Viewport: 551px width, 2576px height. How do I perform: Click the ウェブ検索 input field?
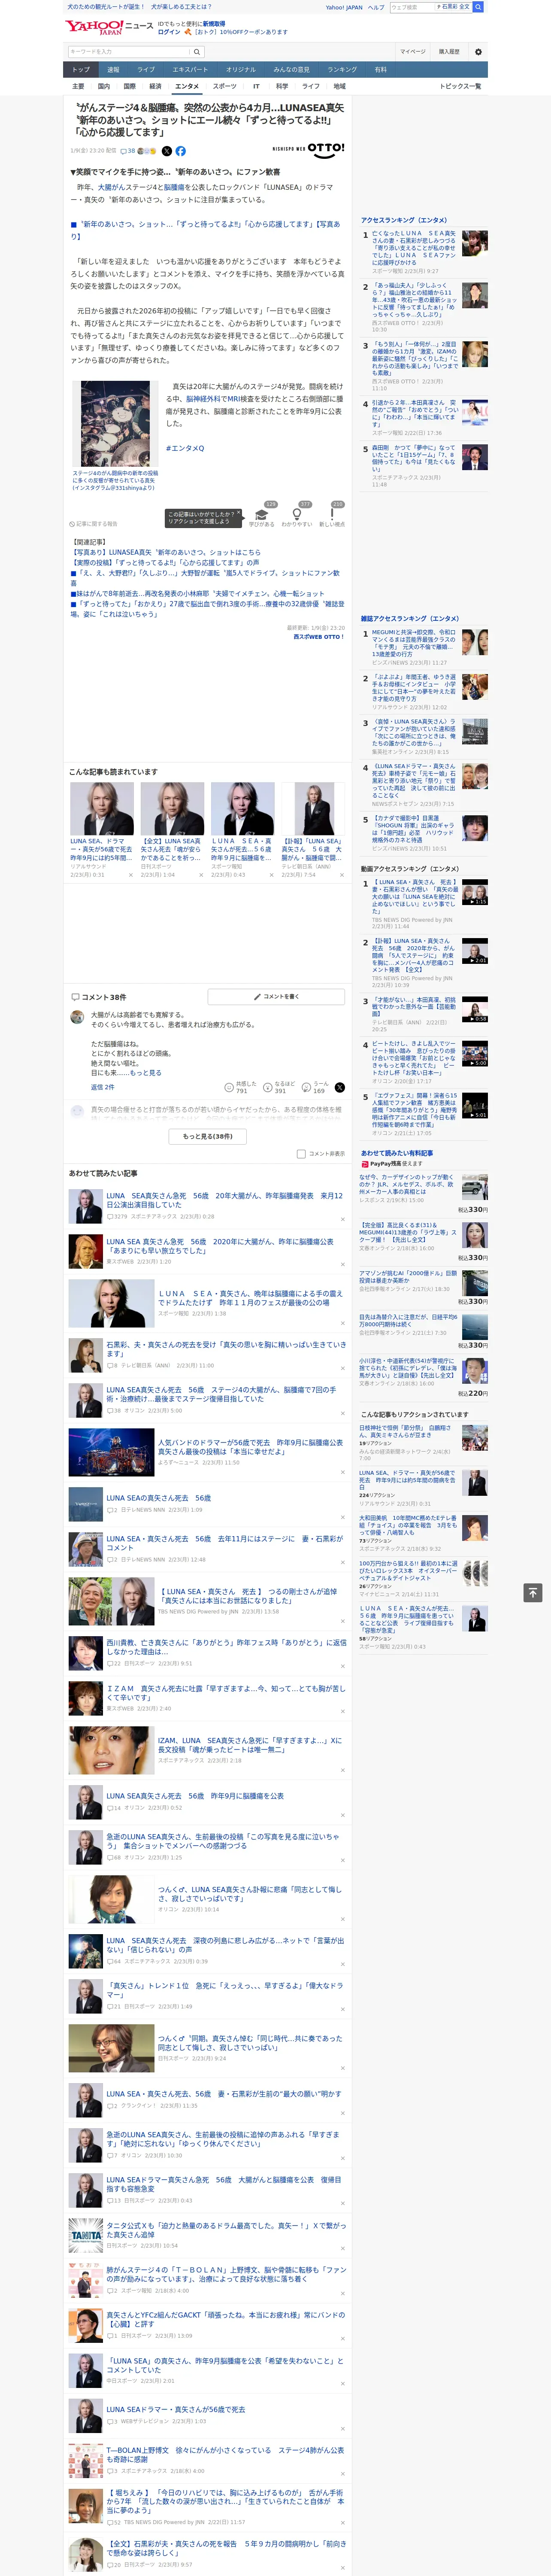[412, 7]
